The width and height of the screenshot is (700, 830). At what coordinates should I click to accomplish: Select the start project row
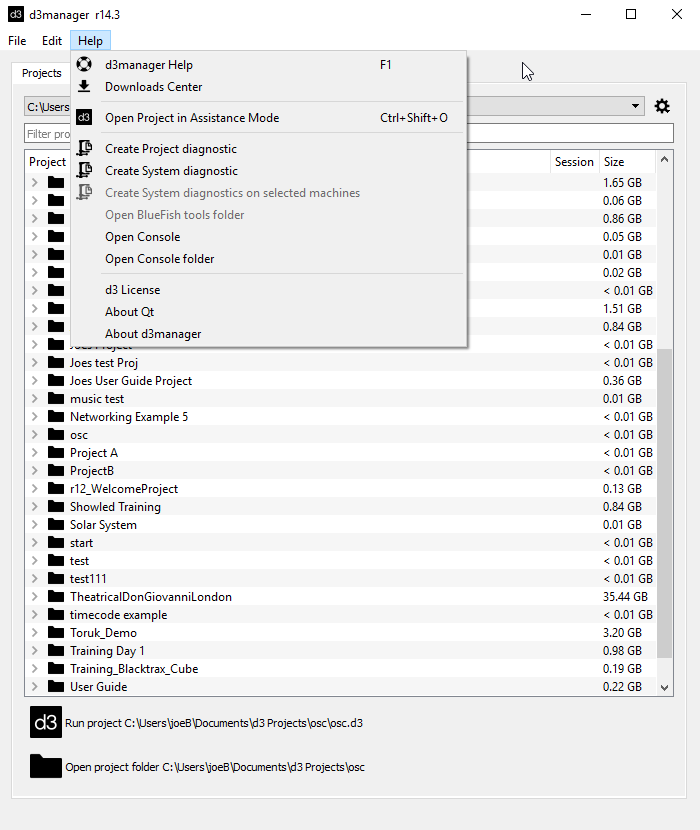tap(81, 543)
